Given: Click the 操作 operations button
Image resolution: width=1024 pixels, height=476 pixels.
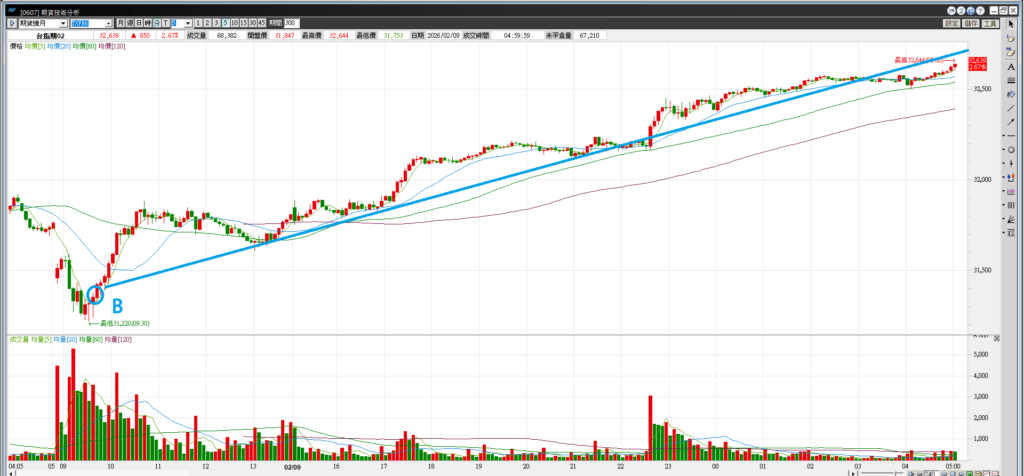Looking at the screenshot, I should point(971,22).
